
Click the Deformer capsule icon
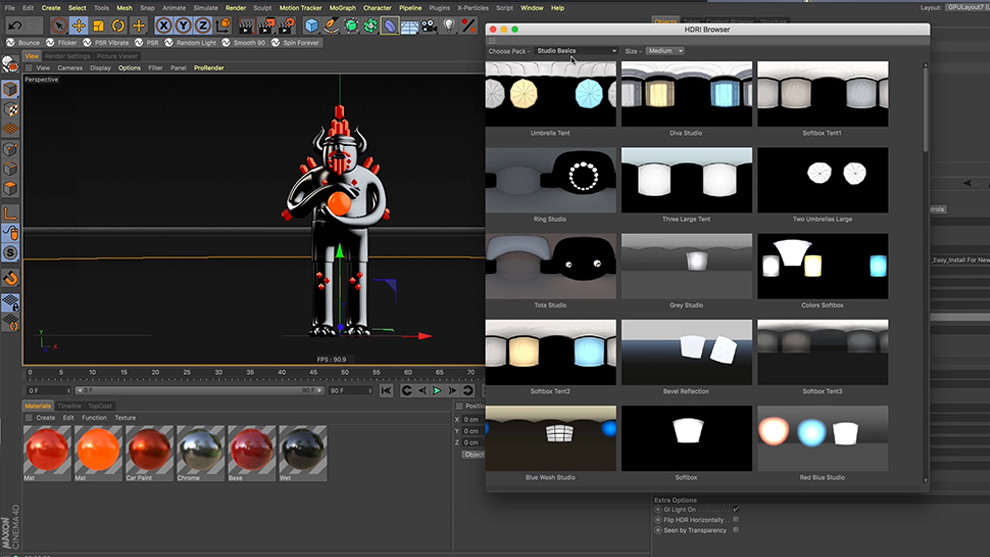click(x=390, y=26)
